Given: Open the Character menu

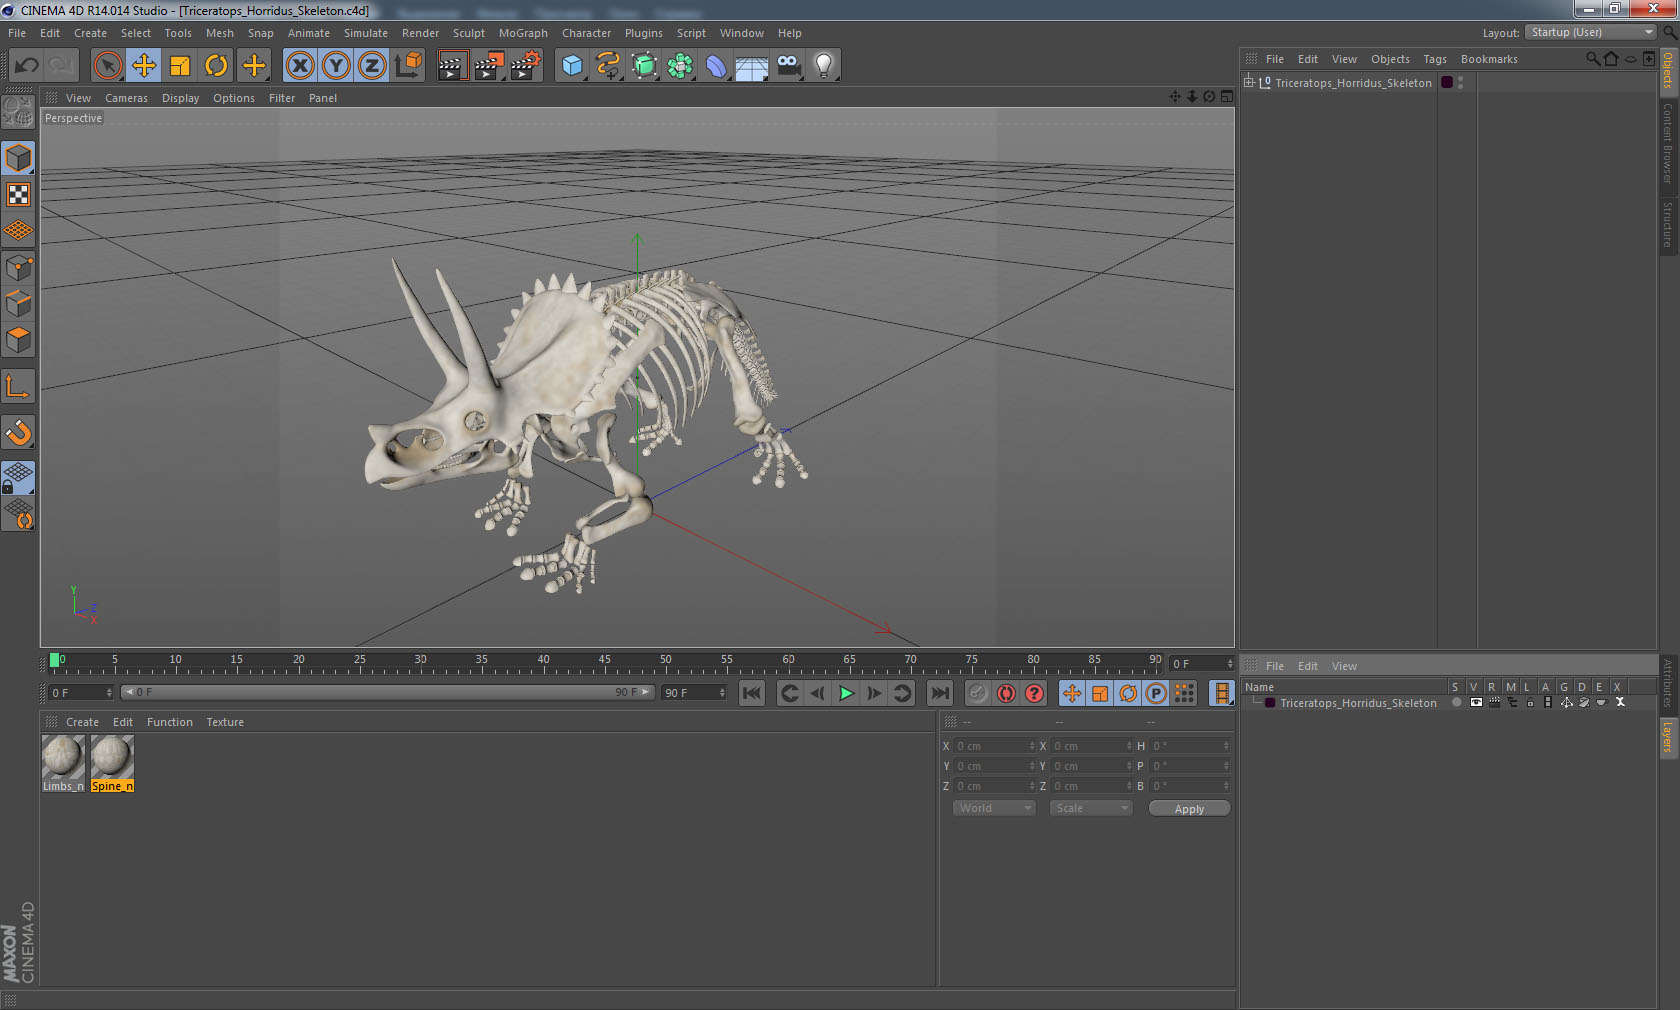Looking at the screenshot, I should 586,33.
